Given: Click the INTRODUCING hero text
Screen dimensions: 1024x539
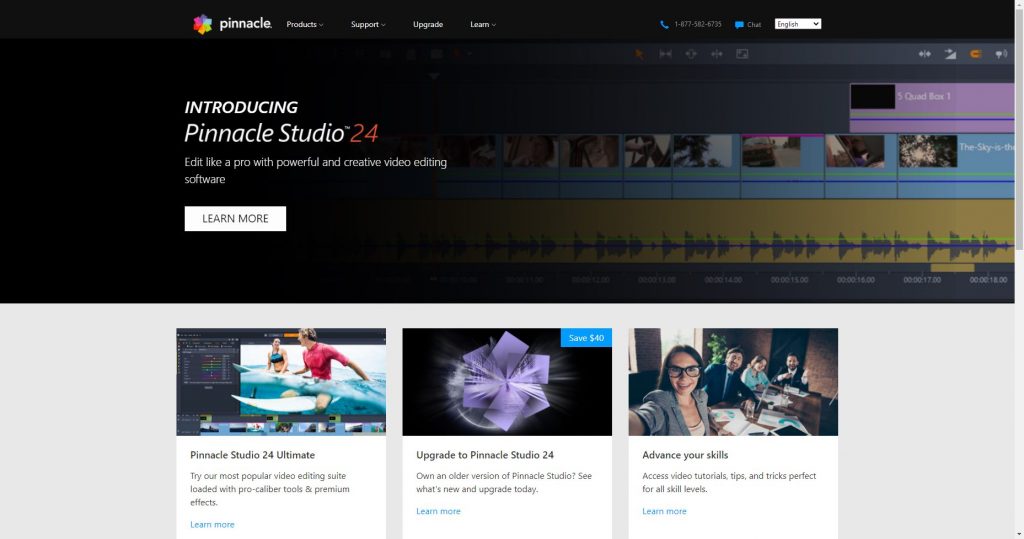Looking at the screenshot, I should [241, 107].
